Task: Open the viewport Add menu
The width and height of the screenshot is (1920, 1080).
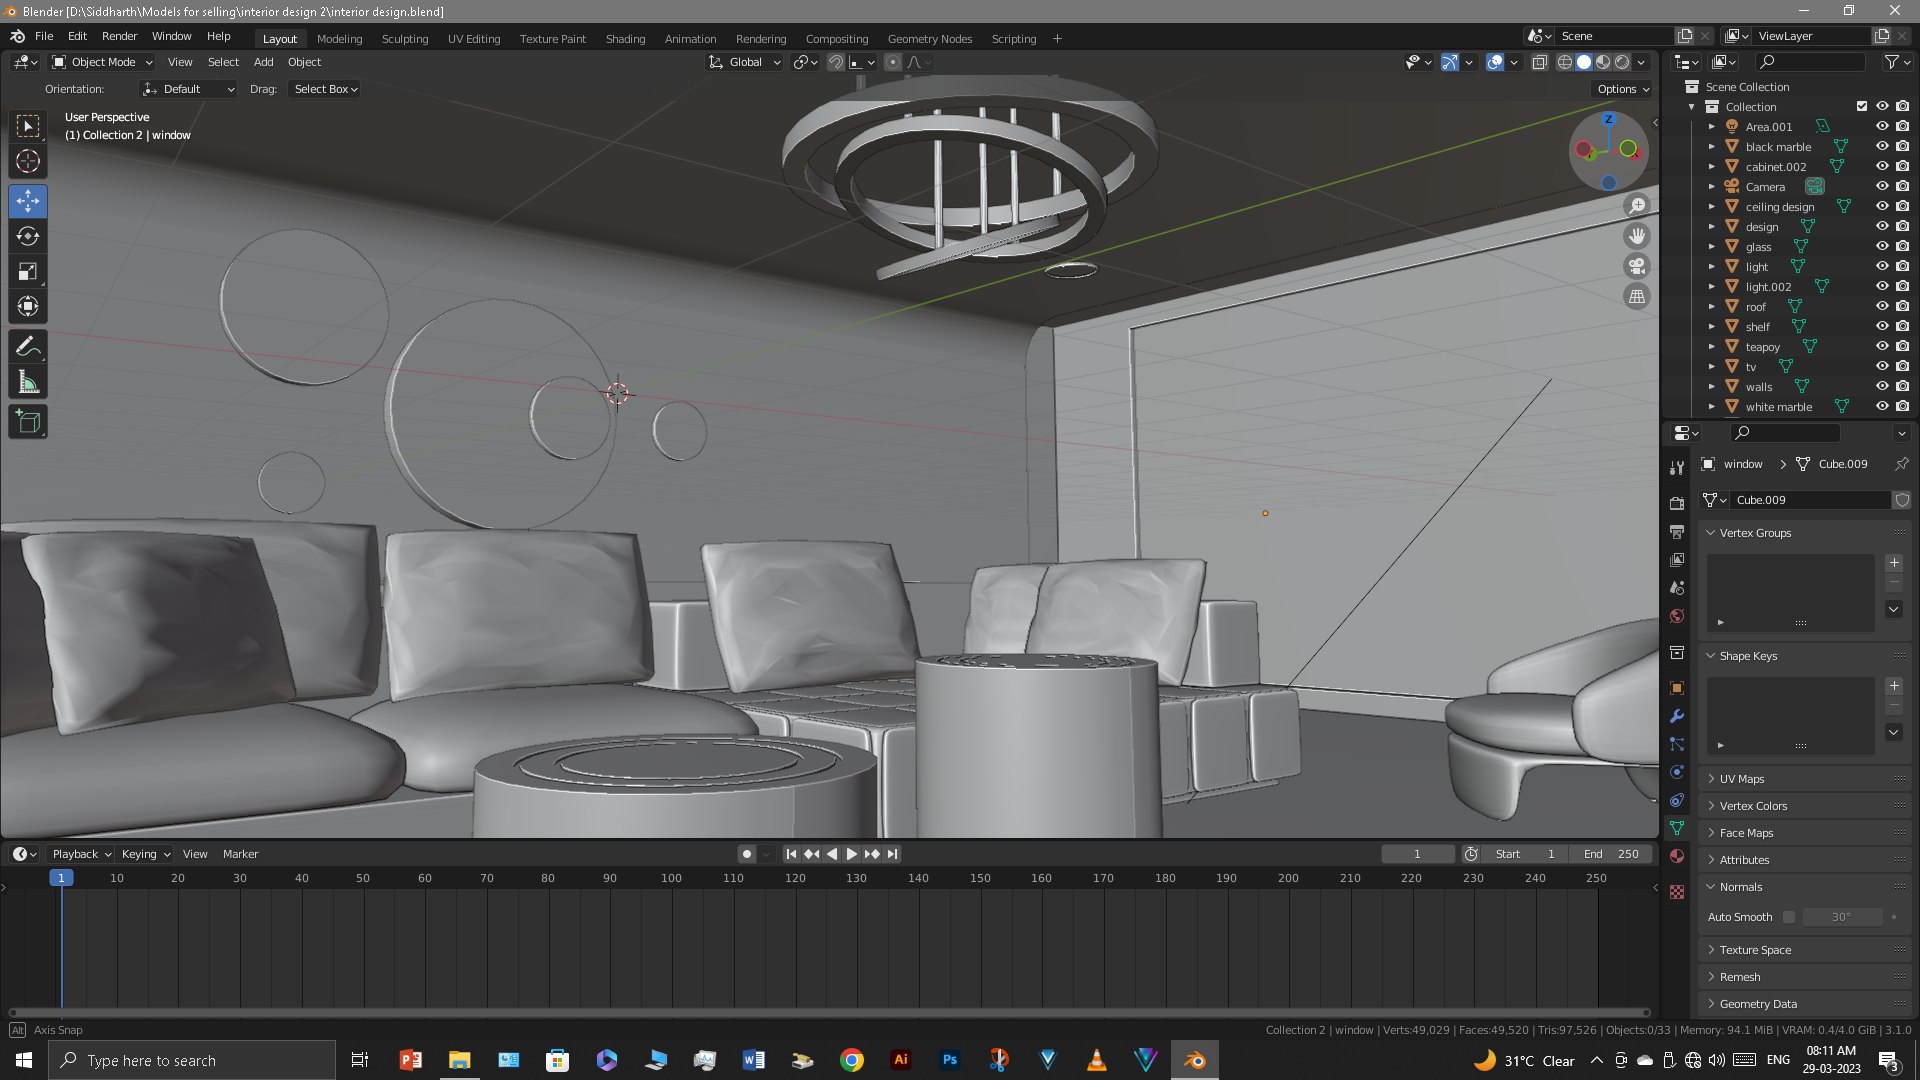Action: tap(263, 62)
